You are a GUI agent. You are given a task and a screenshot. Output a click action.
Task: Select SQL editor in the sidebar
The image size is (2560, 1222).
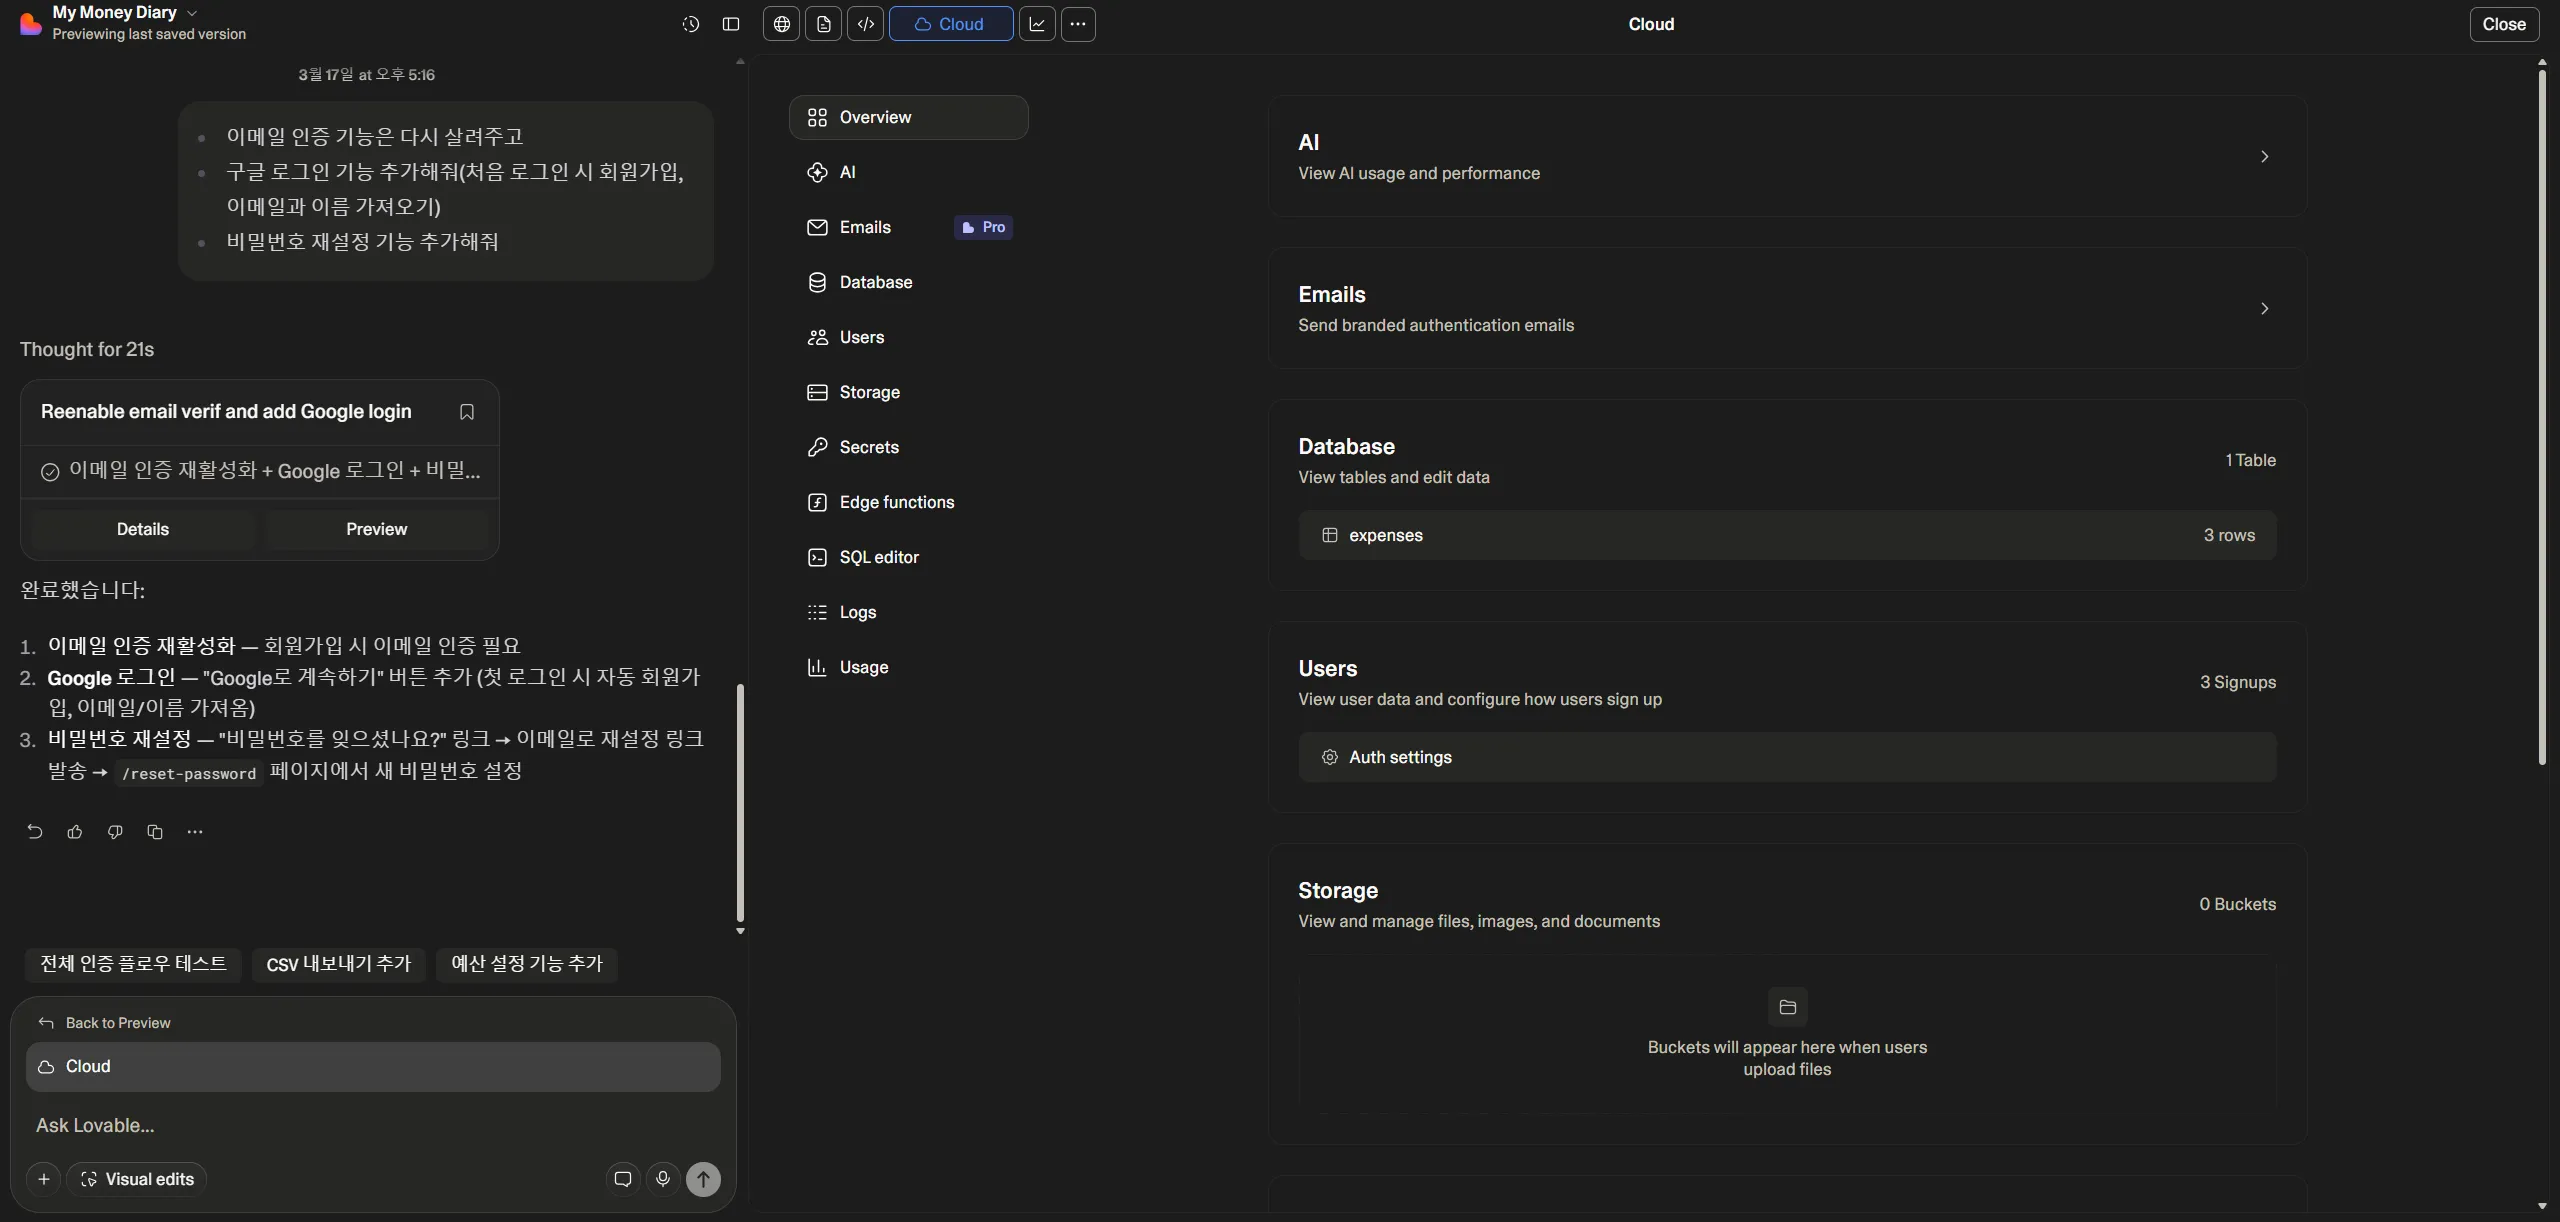coord(878,557)
